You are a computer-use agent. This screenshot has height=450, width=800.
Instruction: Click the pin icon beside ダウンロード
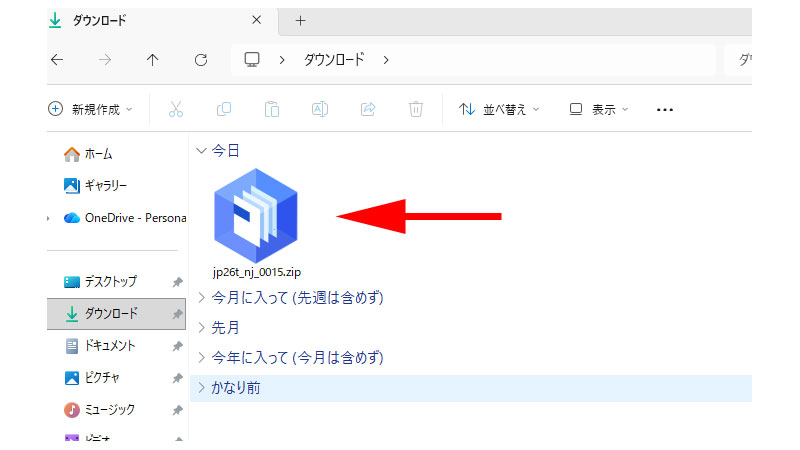177,314
